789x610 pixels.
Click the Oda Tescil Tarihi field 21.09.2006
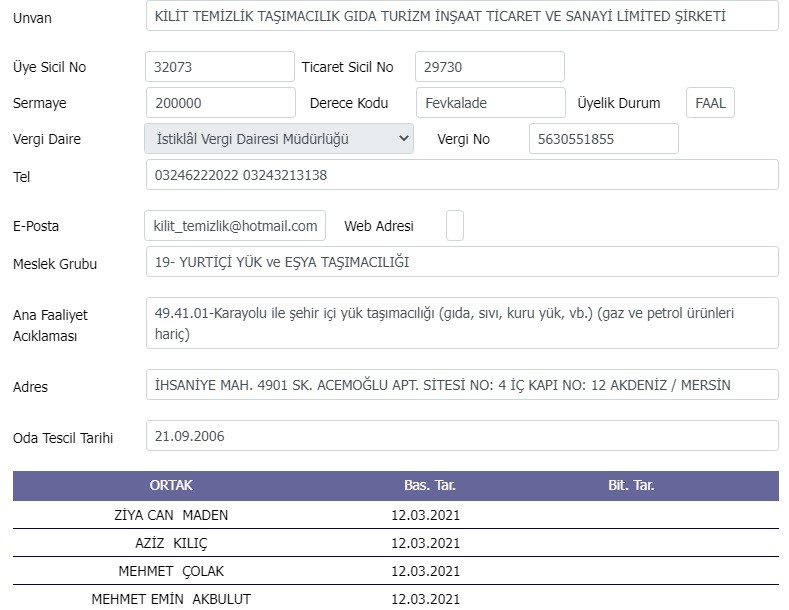[x=462, y=436]
